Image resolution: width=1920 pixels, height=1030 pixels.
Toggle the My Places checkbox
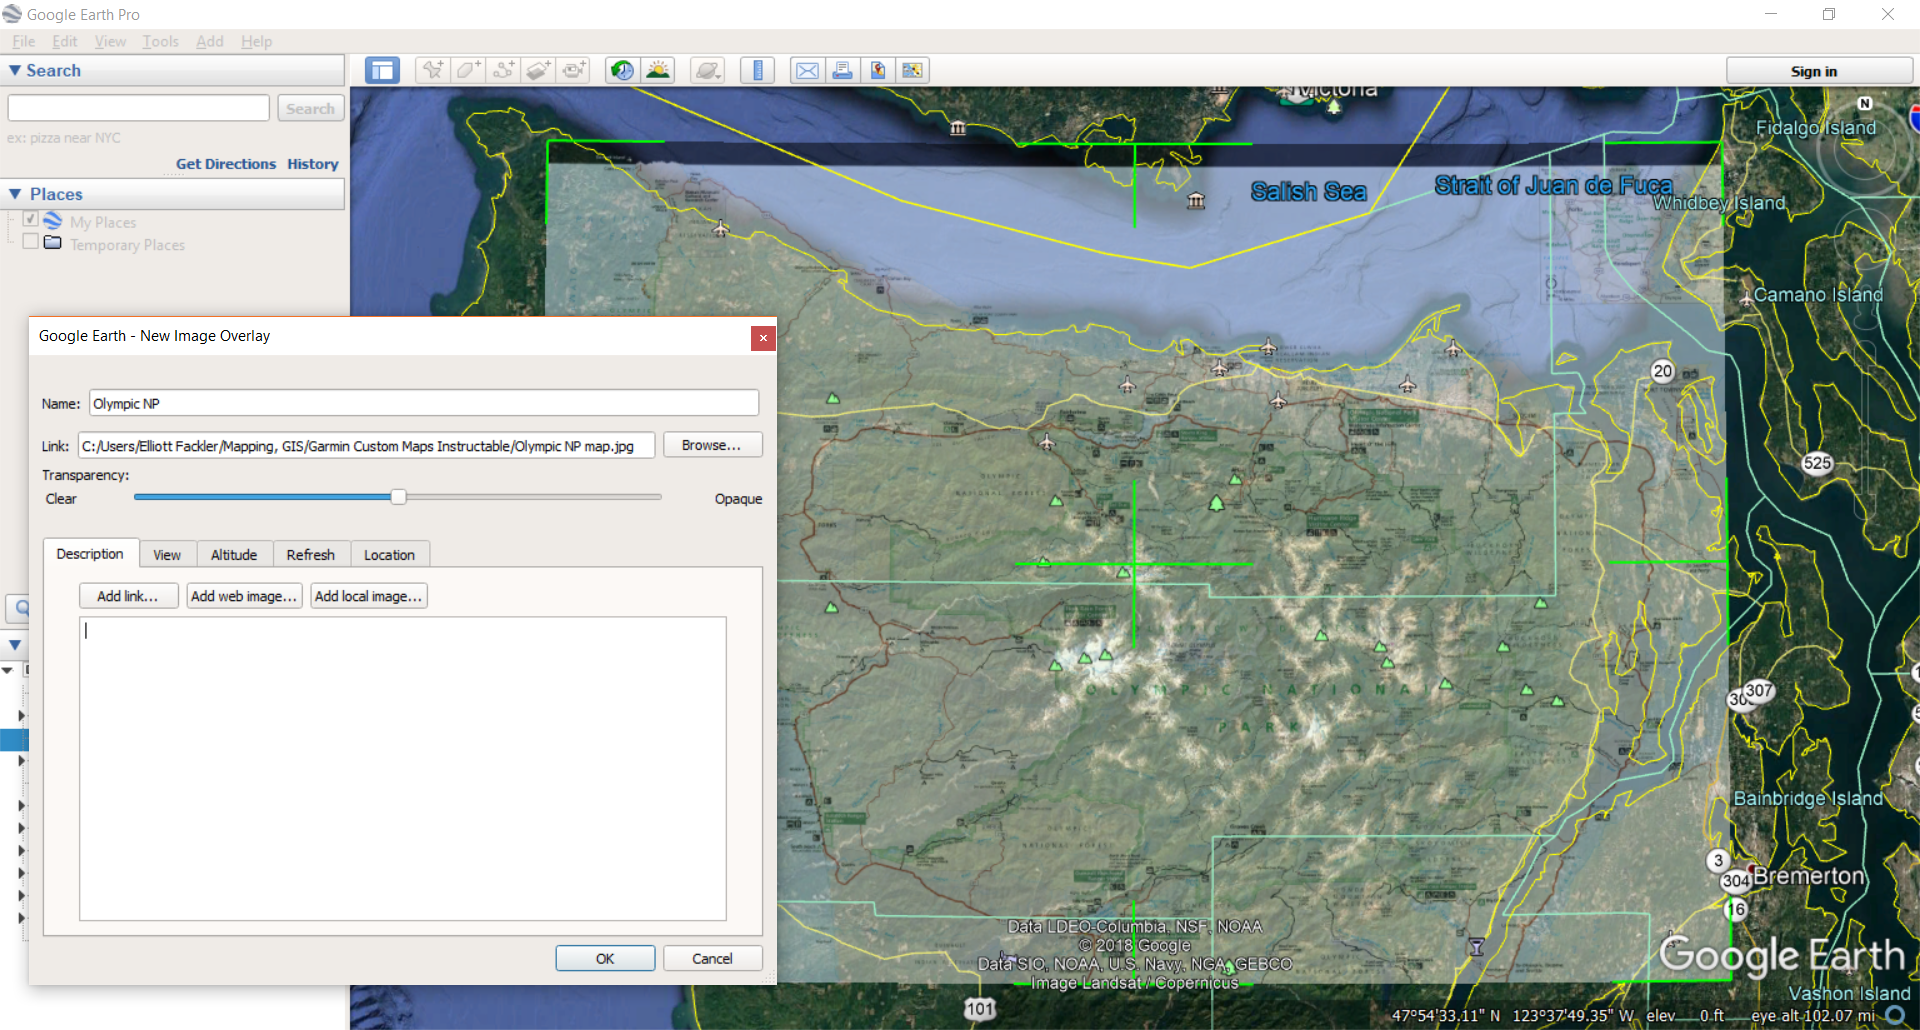pos(31,219)
